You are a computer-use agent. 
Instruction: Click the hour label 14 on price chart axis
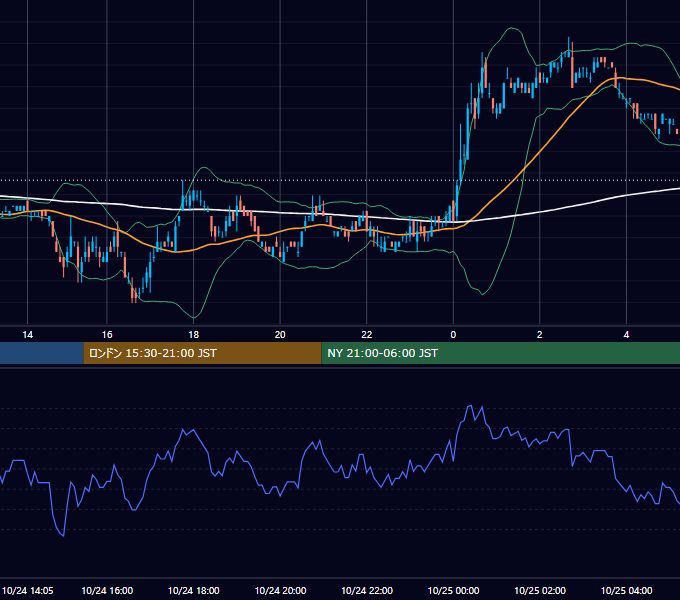click(x=27, y=335)
